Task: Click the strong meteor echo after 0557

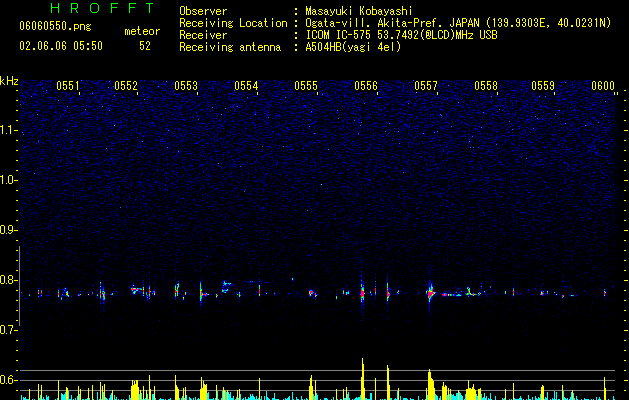Action: (x=431, y=293)
